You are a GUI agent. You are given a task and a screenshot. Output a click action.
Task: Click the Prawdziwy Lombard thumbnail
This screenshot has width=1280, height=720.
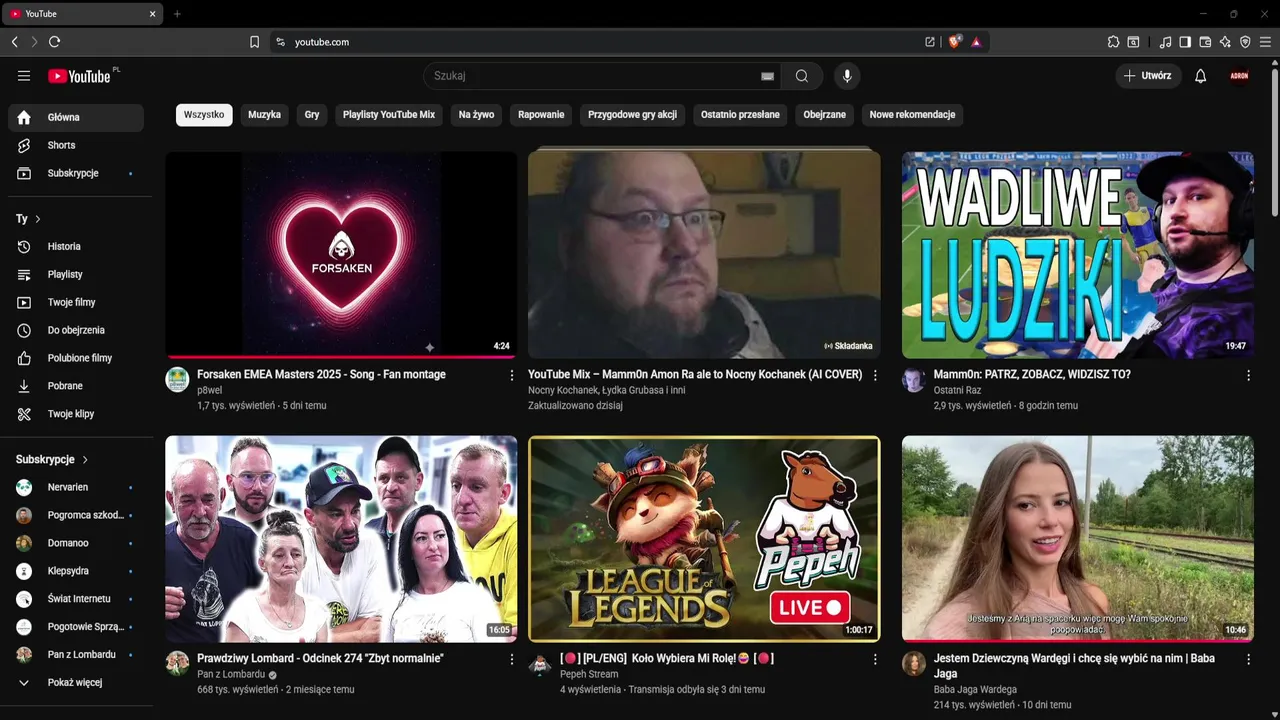click(341, 538)
